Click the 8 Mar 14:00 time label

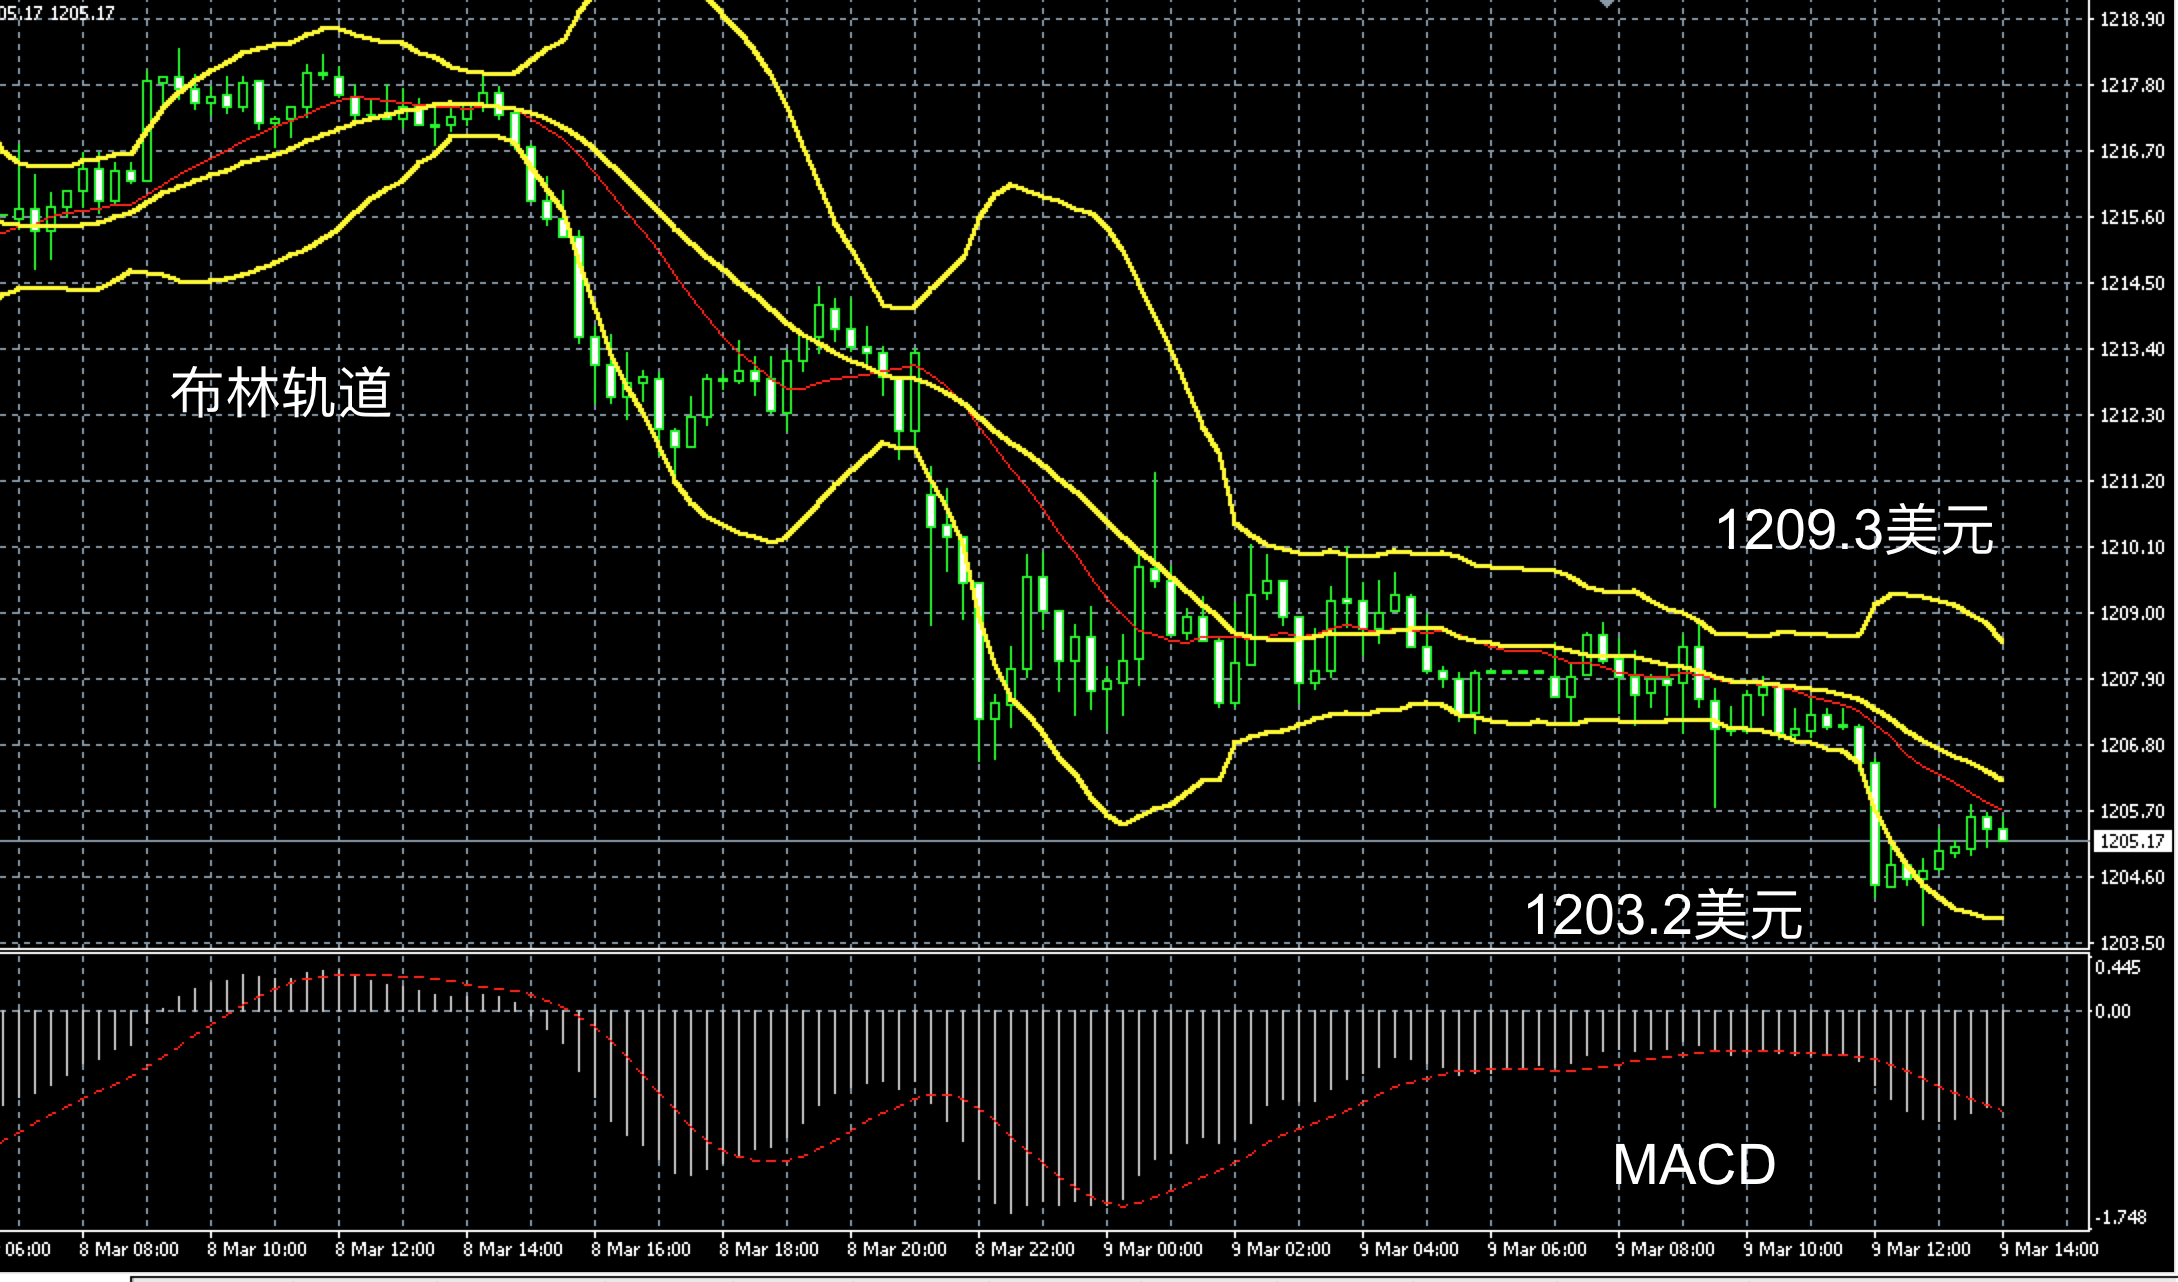coord(513,1250)
